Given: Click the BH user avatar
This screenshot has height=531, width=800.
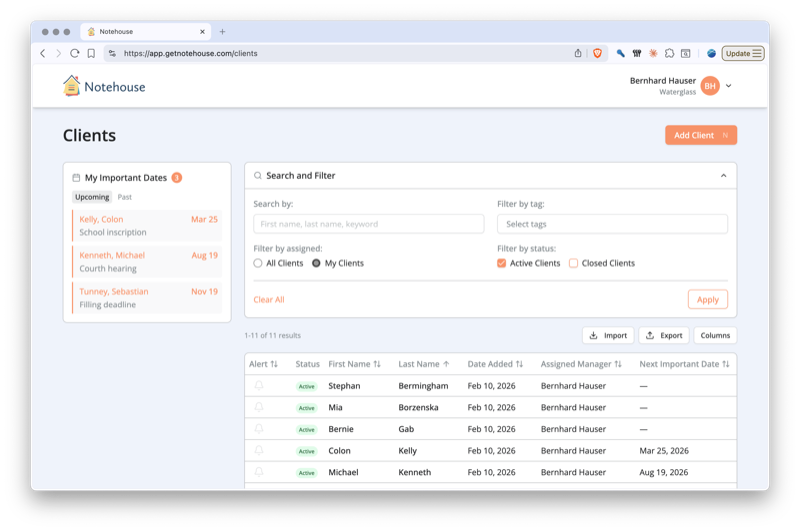Looking at the screenshot, I should (710, 86).
